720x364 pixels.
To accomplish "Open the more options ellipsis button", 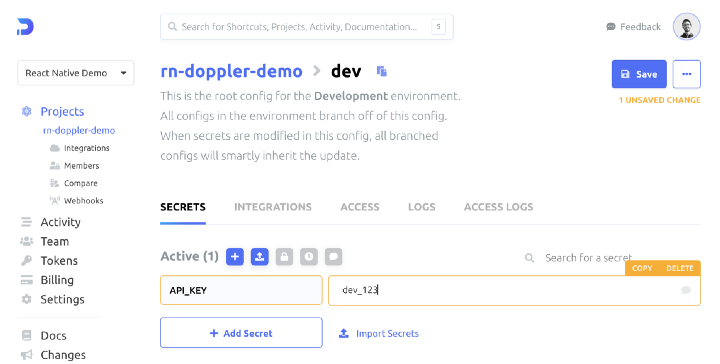I will [x=686, y=74].
